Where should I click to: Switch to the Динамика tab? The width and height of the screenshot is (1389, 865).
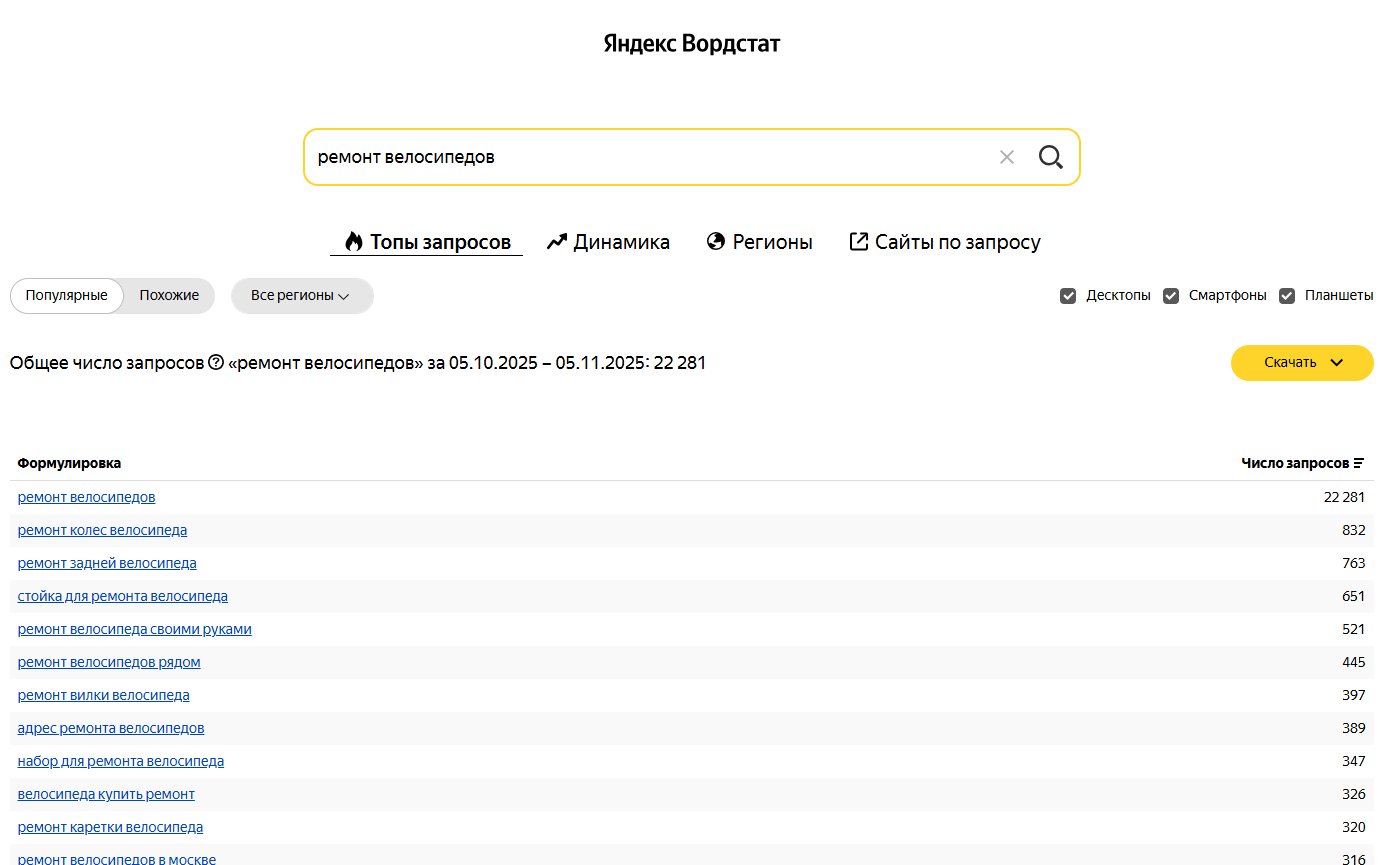coord(608,242)
